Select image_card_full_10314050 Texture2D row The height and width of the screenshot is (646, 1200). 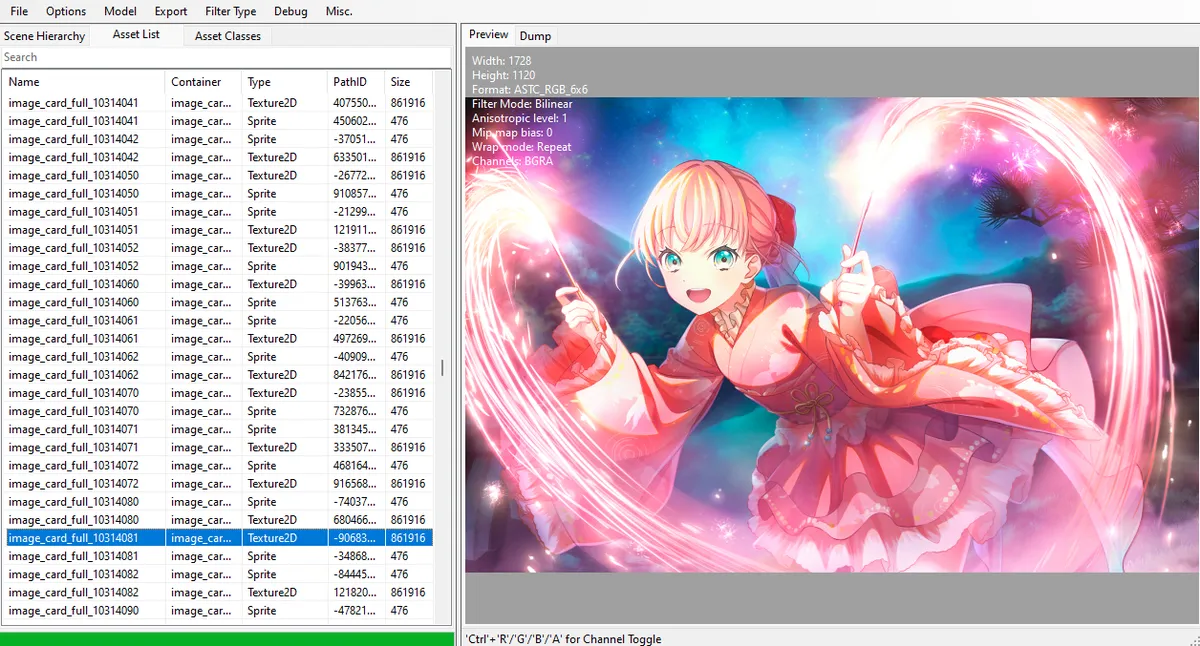[x=218, y=175]
